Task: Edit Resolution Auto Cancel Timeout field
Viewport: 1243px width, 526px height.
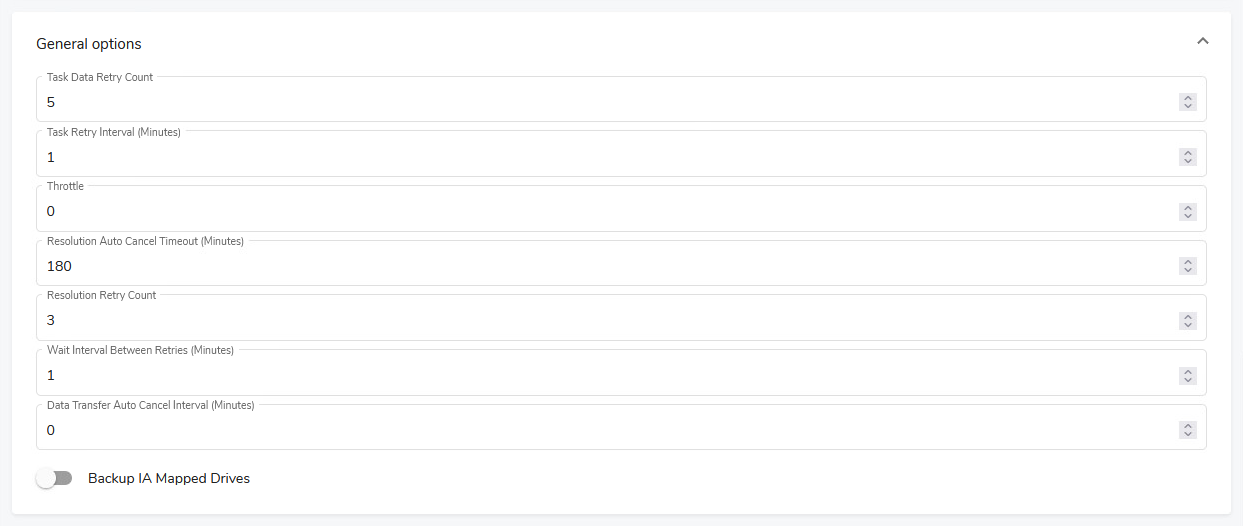Action: coord(600,266)
